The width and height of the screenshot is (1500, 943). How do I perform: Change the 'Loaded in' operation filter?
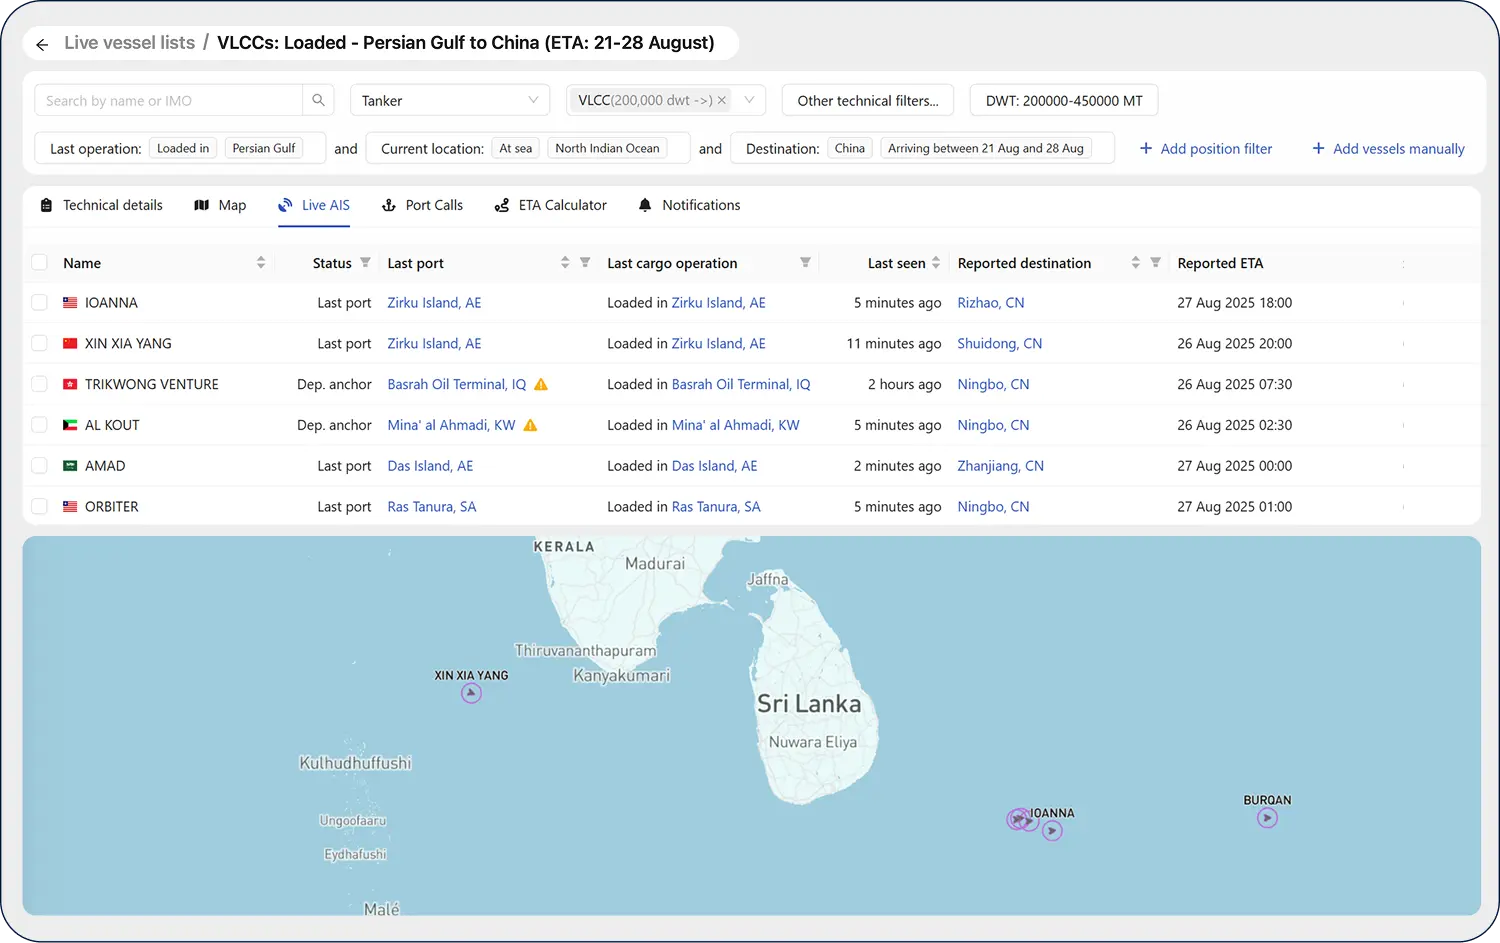[183, 148]
